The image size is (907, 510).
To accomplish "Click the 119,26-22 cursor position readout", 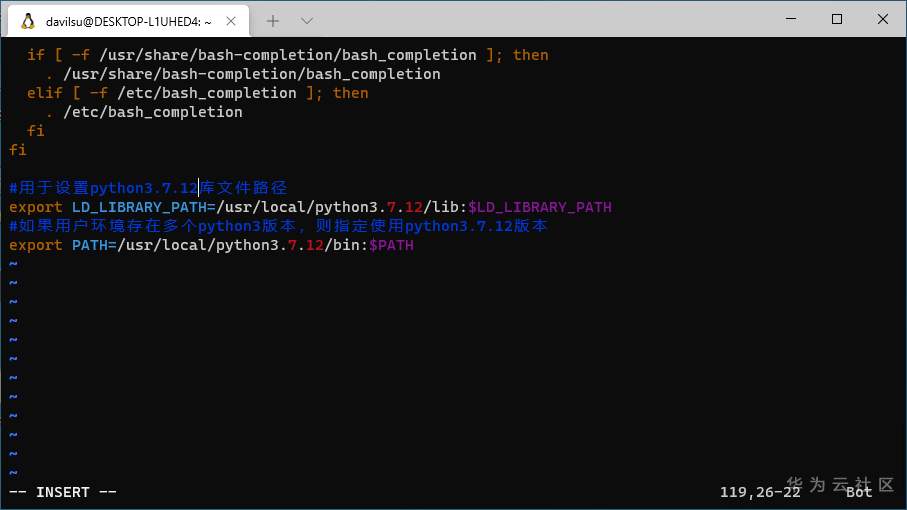I will click(x=760, y=492).
